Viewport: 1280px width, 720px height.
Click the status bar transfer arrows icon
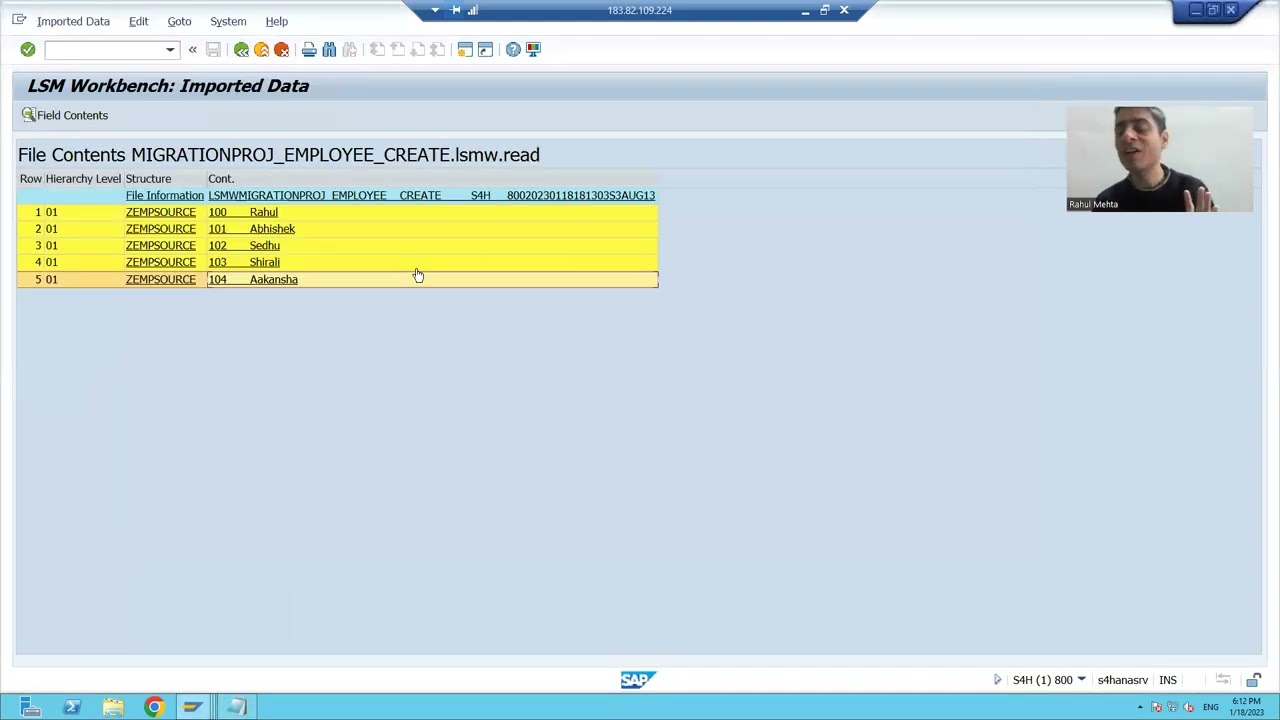coord(1223,680)
